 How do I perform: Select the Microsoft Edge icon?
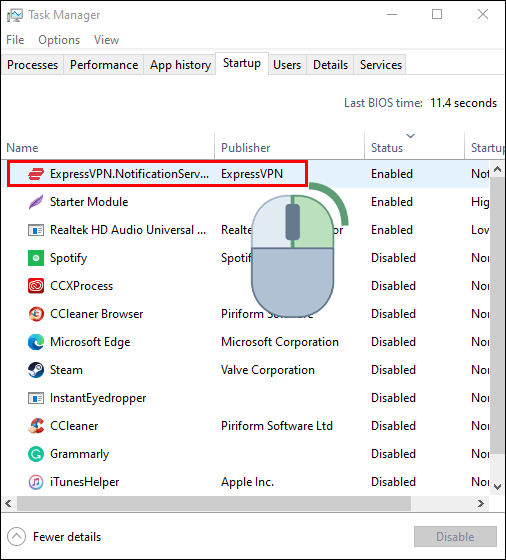coord(36,342)
